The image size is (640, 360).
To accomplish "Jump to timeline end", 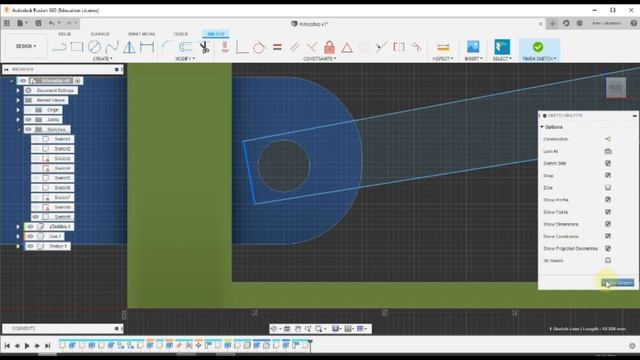I will pyautogui.click(x=47, y=346).
